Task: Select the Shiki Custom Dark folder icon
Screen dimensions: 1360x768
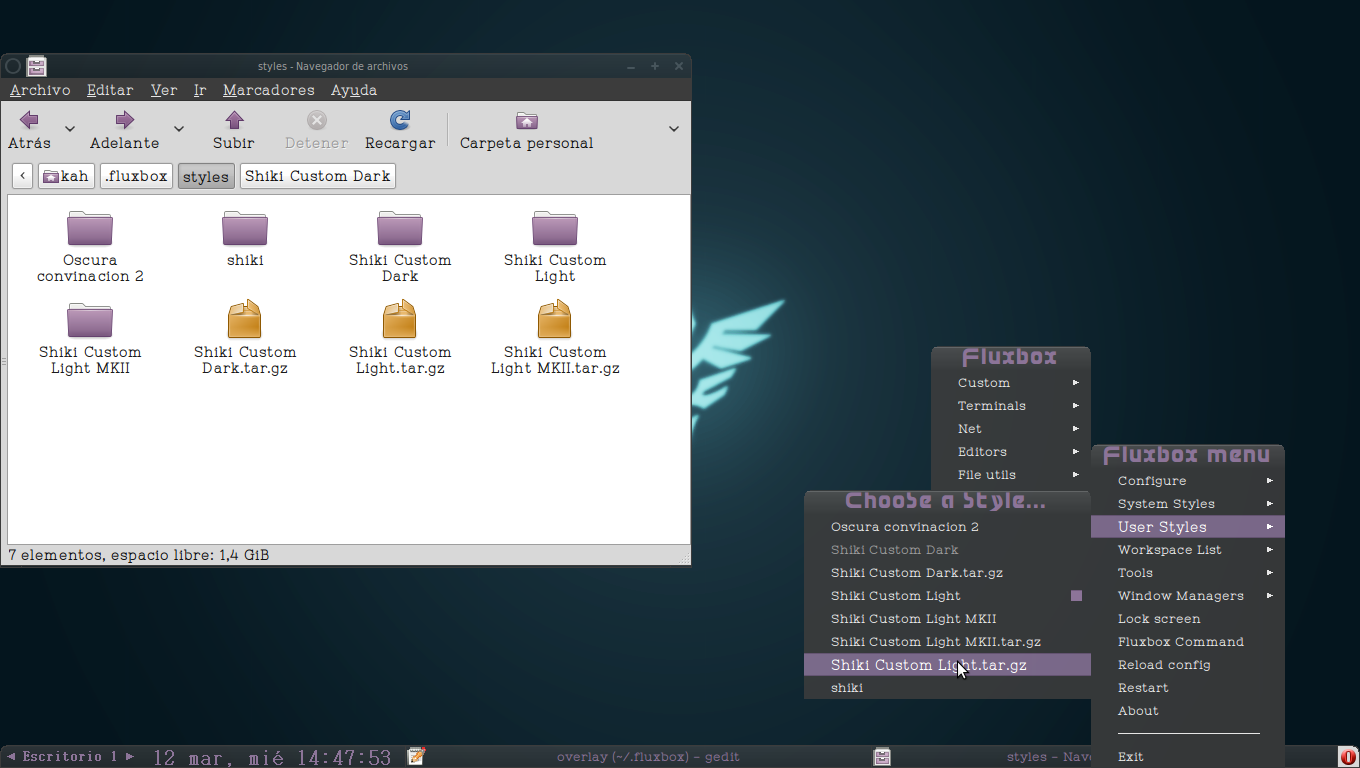Action: [400, 228]
